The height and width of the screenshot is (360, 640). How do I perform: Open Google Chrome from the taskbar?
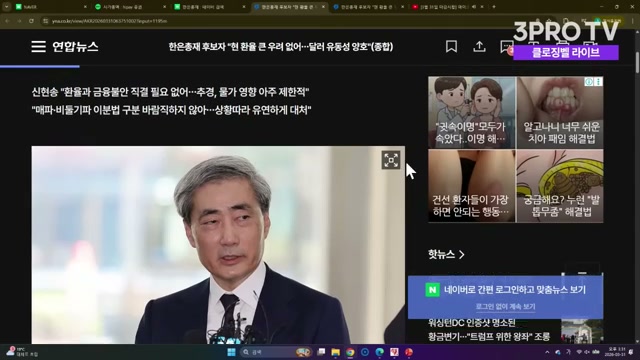pos(350,352)
